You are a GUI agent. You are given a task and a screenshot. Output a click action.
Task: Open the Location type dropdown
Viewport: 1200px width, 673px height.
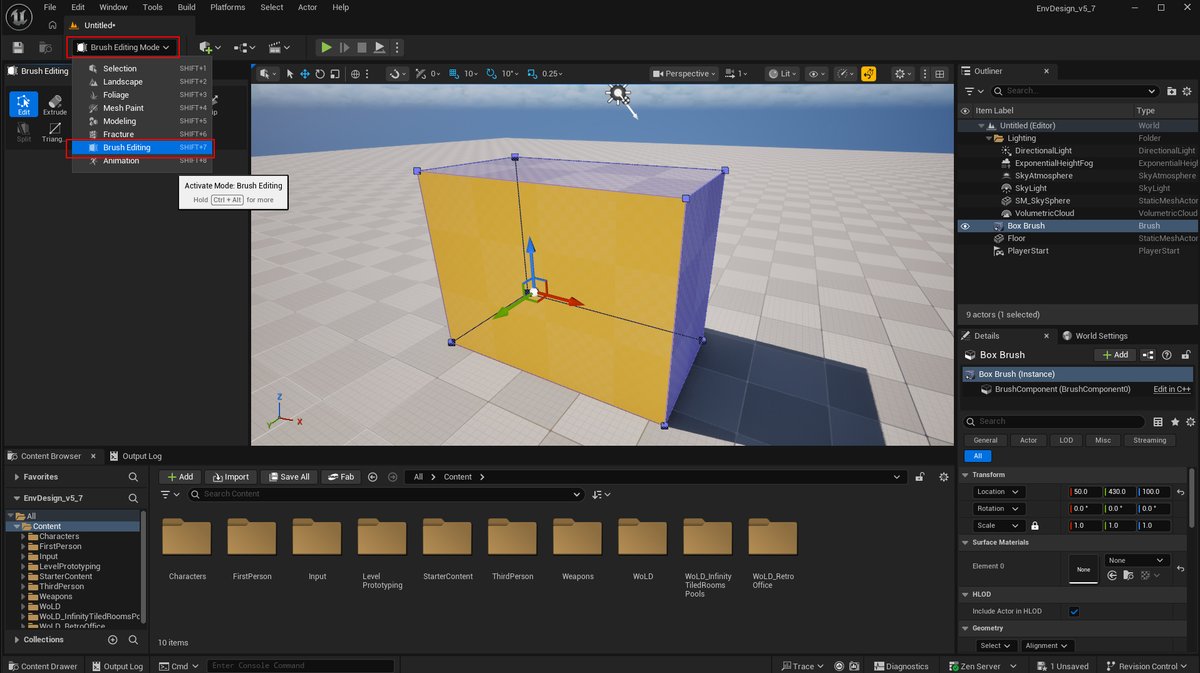(999, 492)
